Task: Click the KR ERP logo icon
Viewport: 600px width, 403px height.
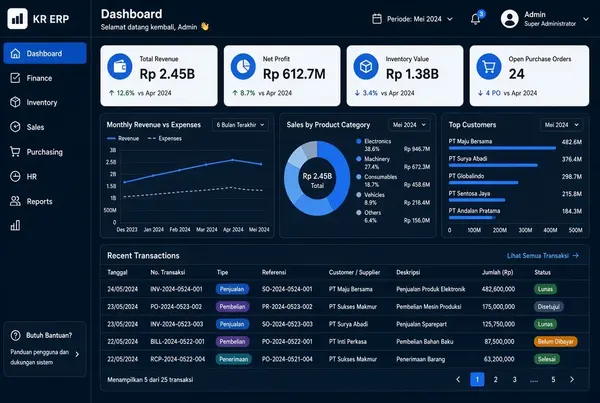Action: [x=17, y=19]
